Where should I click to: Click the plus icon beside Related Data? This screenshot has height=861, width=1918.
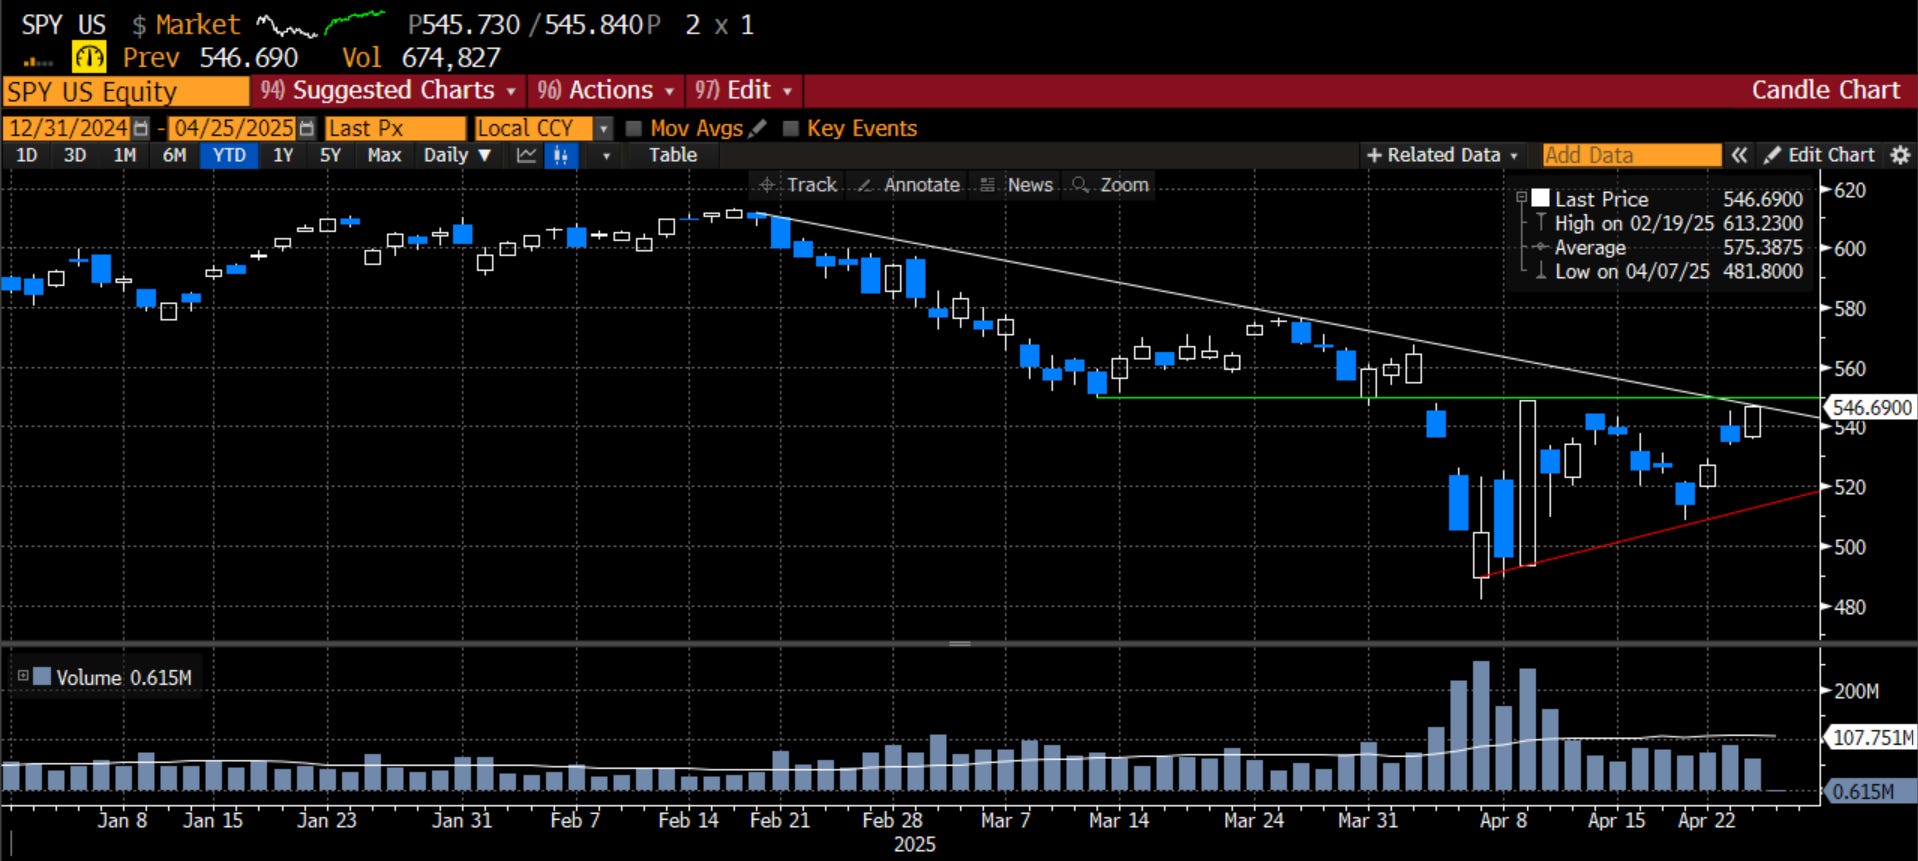point(1374,155)
